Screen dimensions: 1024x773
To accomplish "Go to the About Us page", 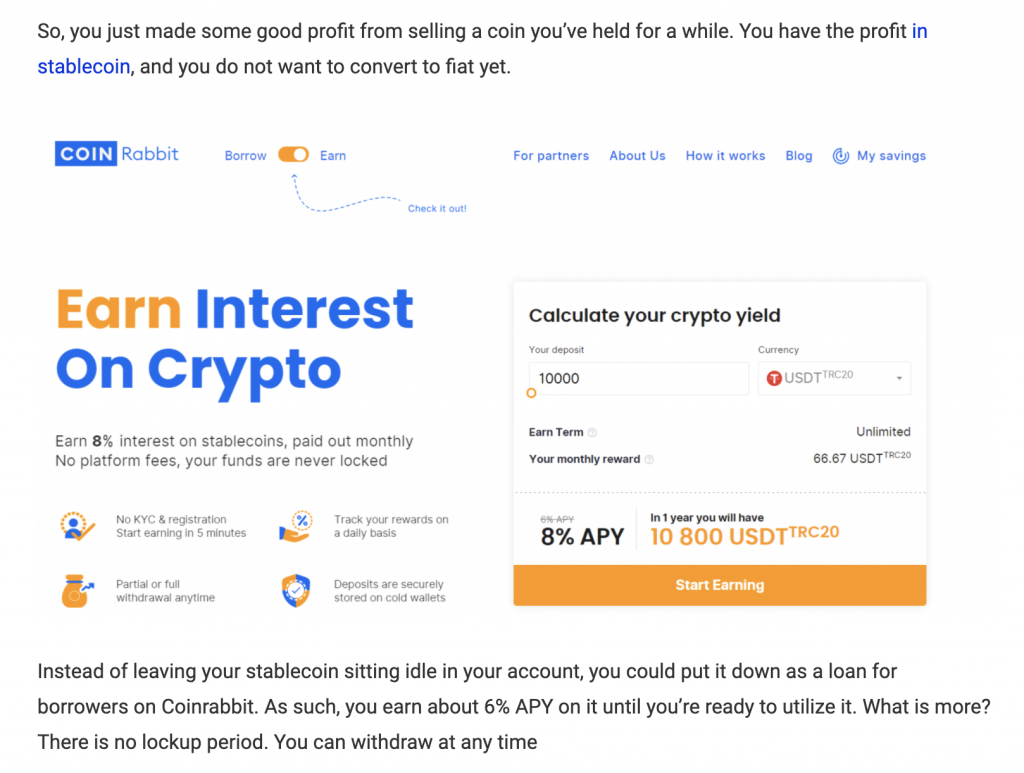I will point(637,156).
